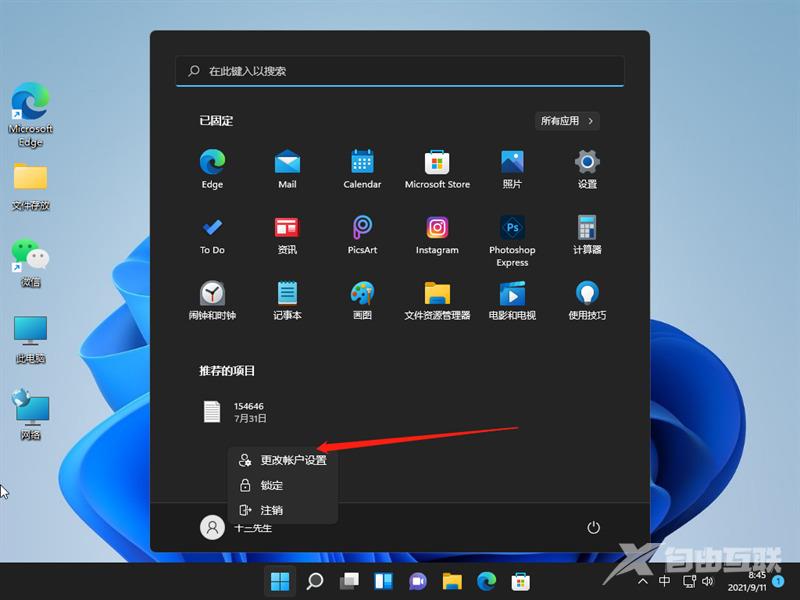Launch the PicsArt app
The image size is (800, 600).
pos(362,232)
